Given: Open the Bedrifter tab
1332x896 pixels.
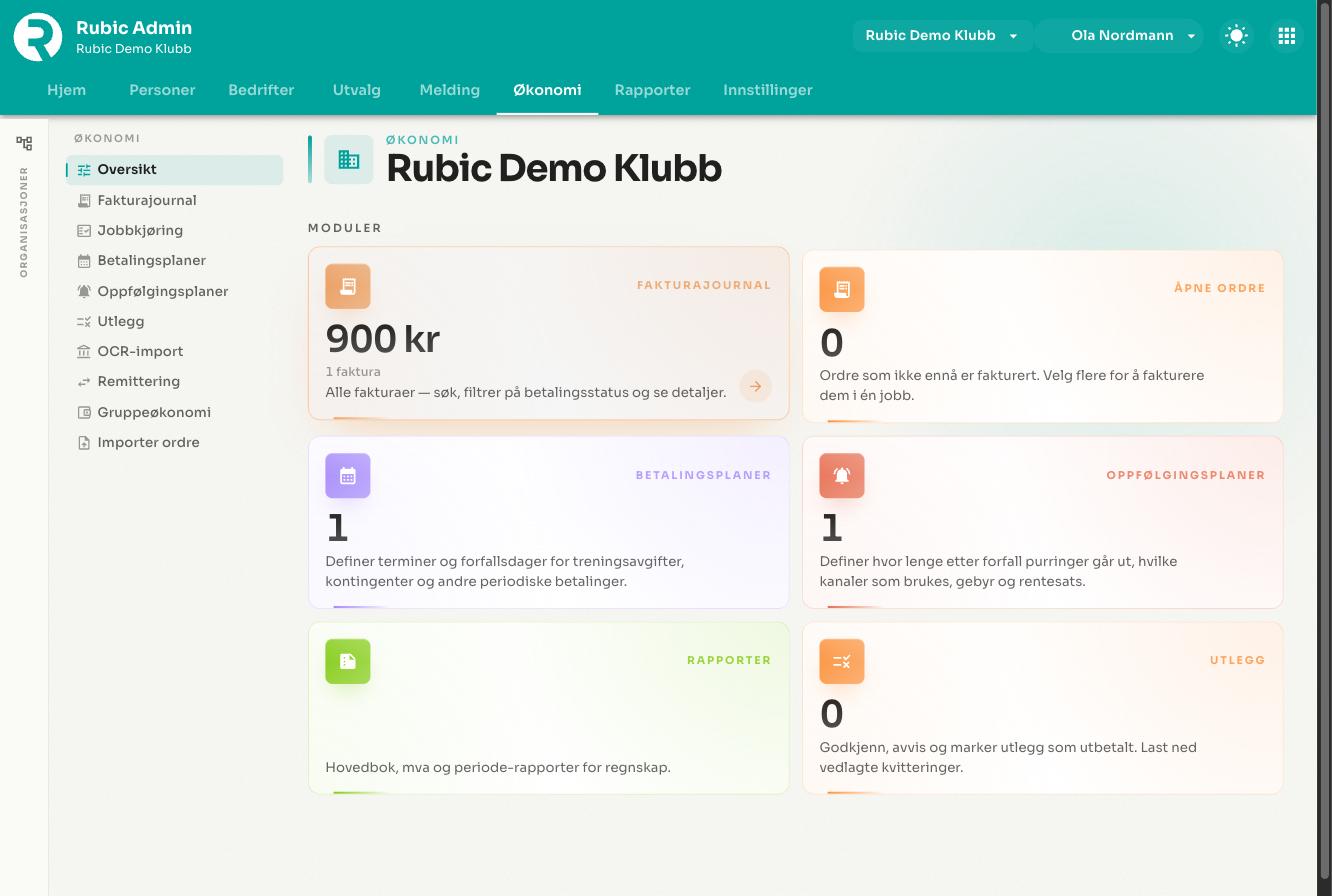Looking at the screenshot, I should pos(261,90).
